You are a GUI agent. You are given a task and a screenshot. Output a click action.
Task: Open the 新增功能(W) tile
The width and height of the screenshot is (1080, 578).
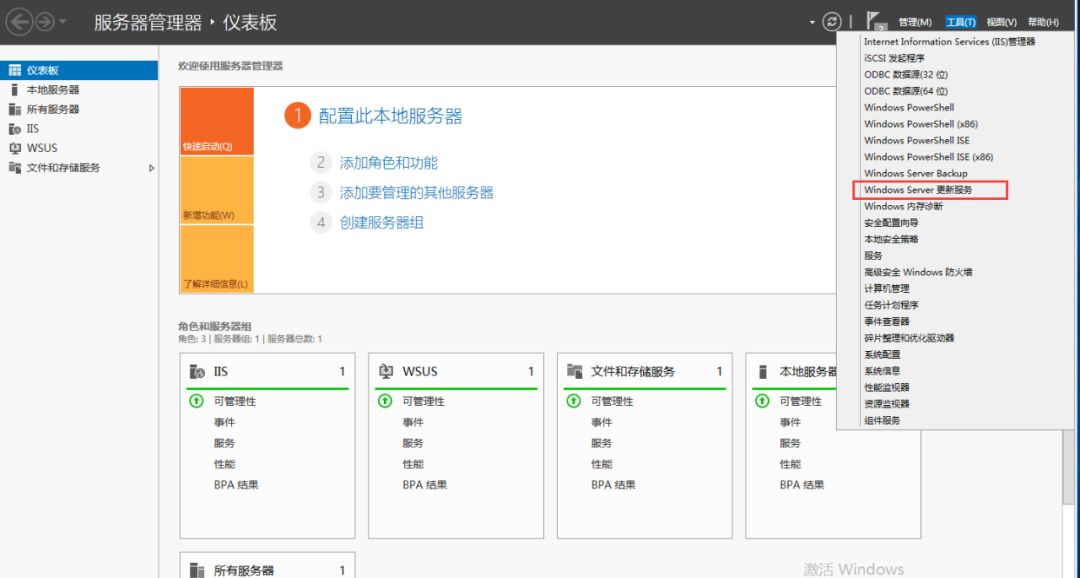216,190
